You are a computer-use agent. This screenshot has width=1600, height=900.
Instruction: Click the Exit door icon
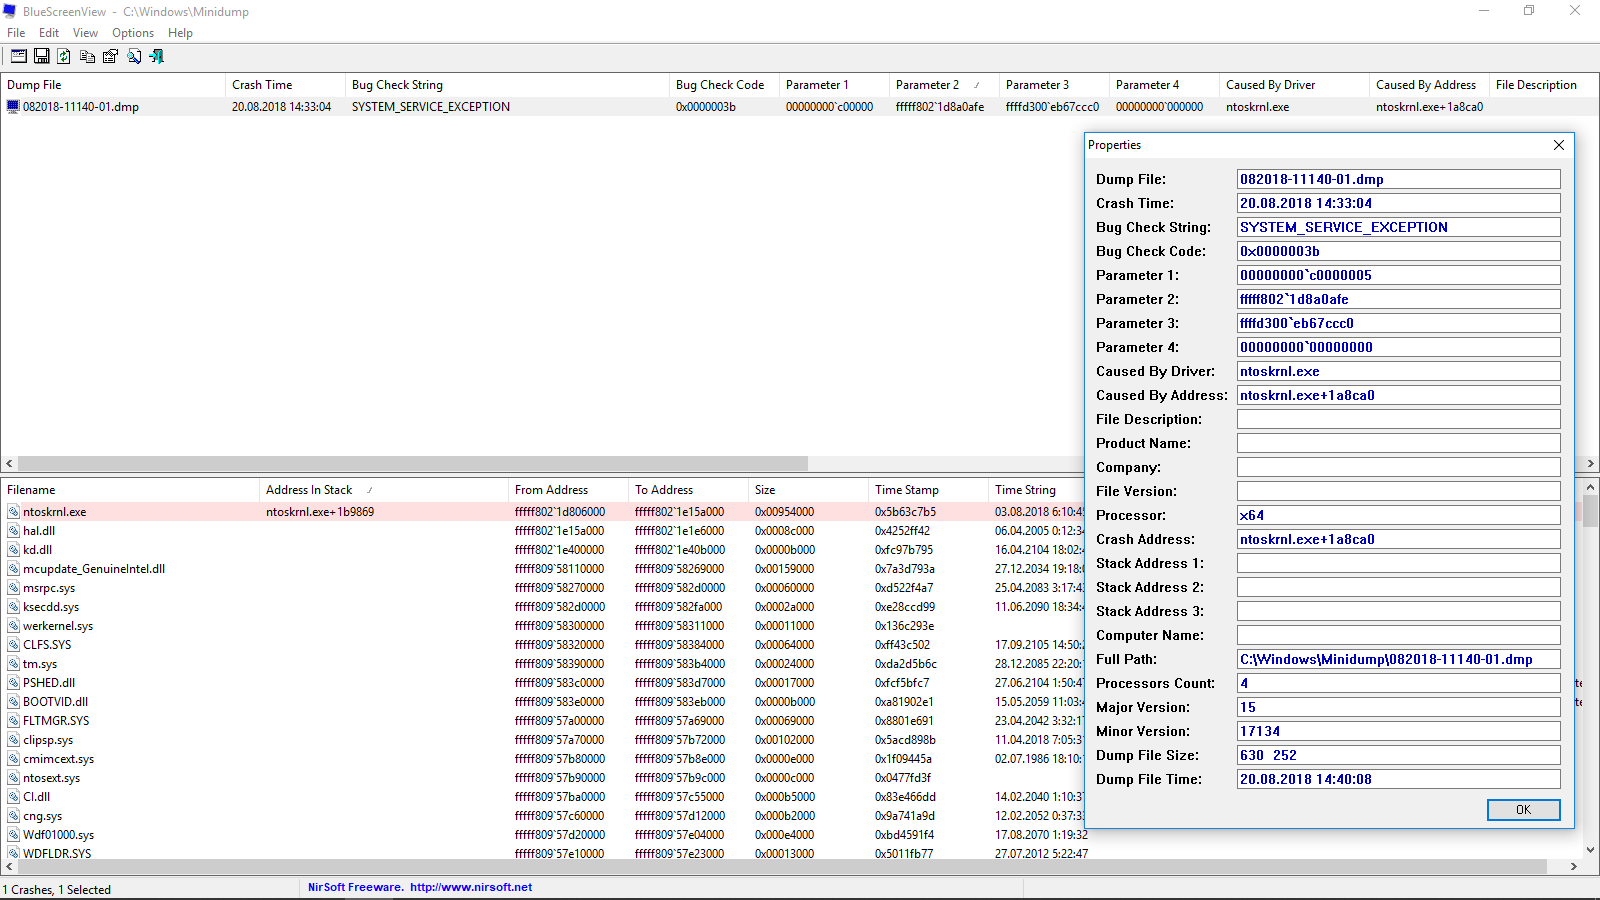pos(157,57)
